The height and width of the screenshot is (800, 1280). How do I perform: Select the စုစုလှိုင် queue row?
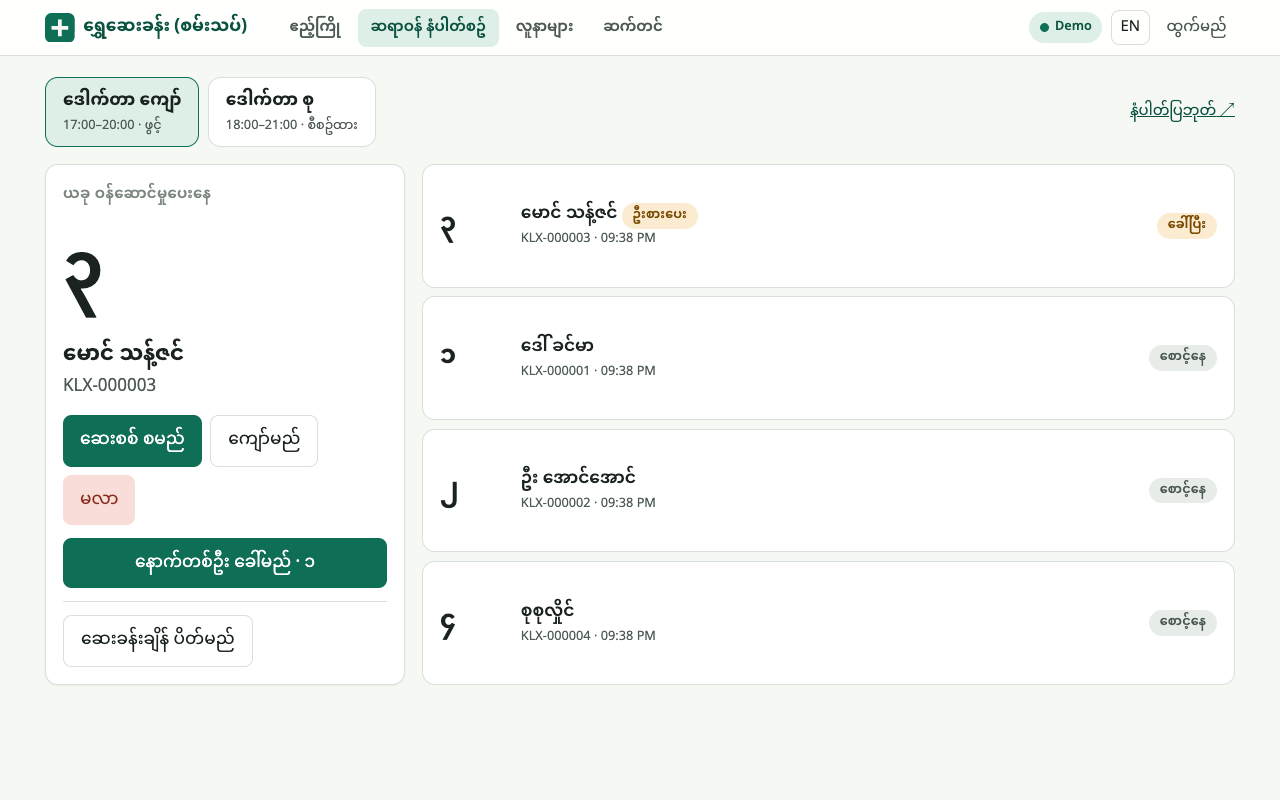pyautogui.click(x=828, y=623)
